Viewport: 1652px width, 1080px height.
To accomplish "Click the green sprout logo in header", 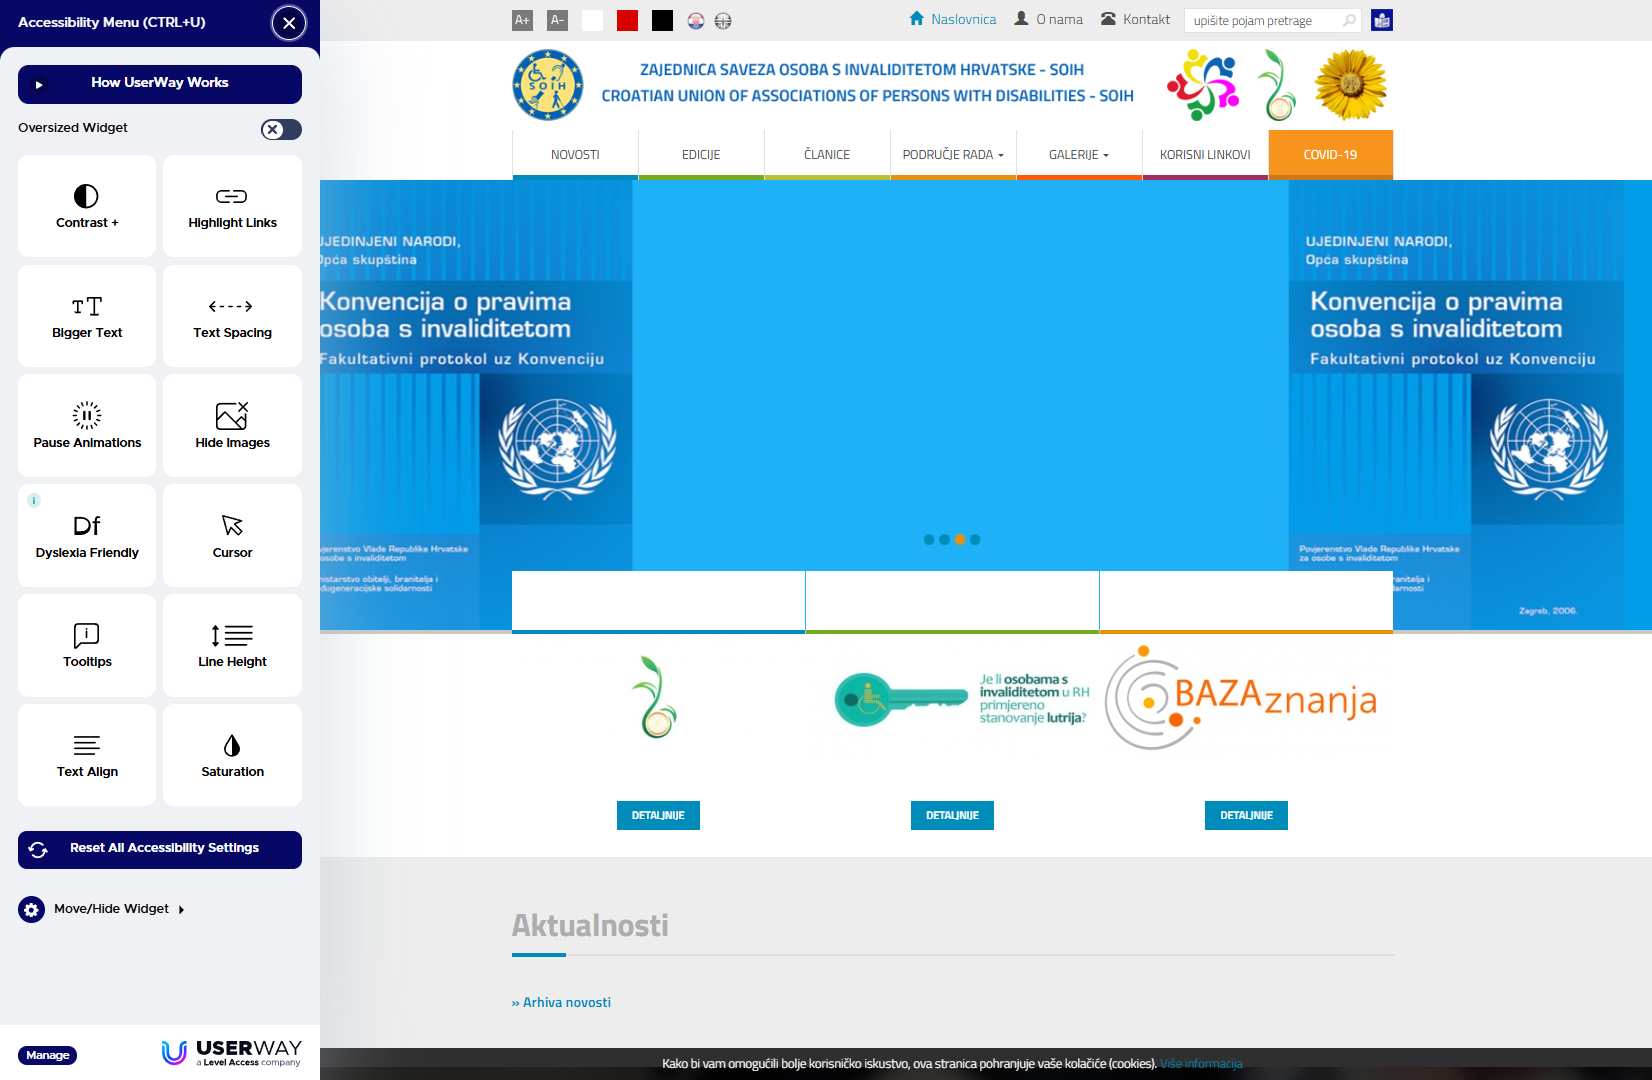I will pyautogui.click(x=1276, y=86).
